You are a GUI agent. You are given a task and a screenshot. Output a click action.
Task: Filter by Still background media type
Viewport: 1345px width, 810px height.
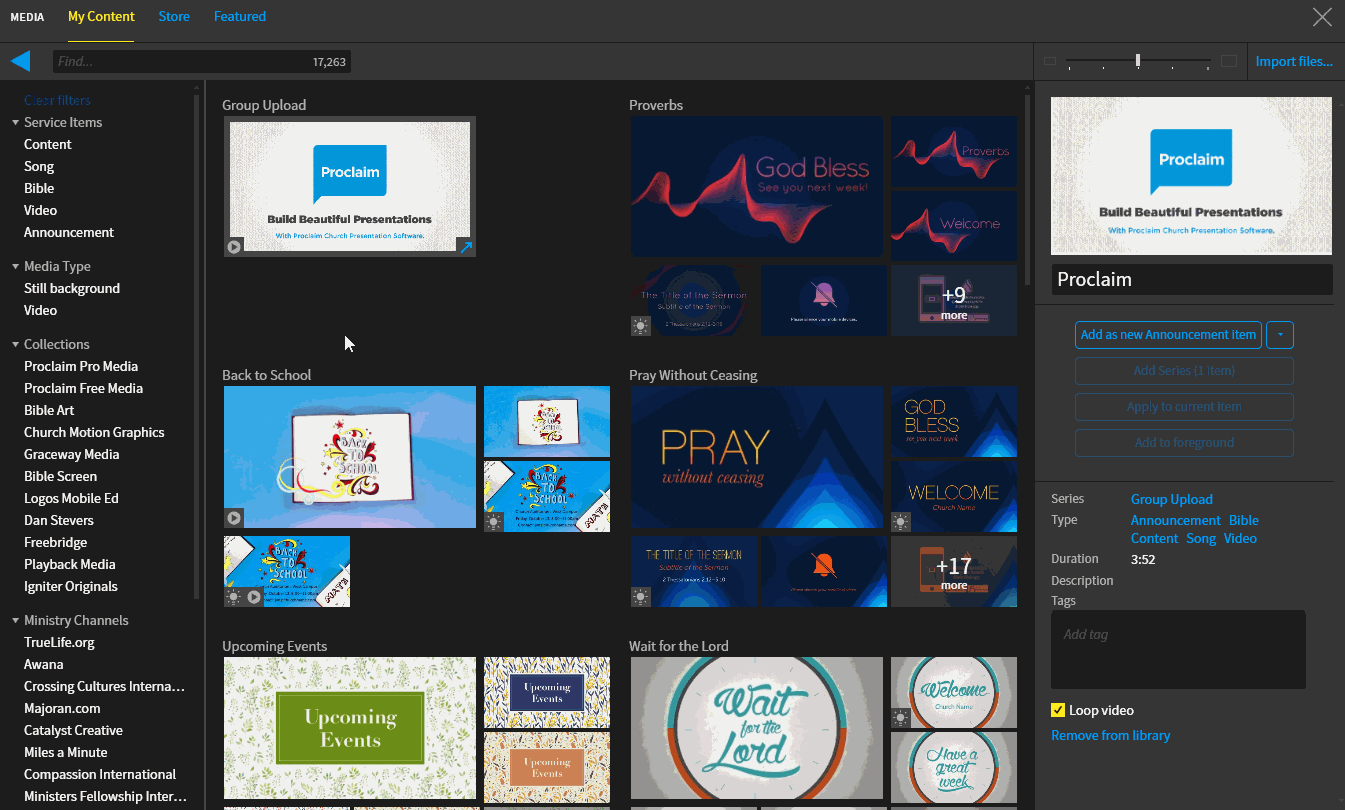tap(72, 288)
